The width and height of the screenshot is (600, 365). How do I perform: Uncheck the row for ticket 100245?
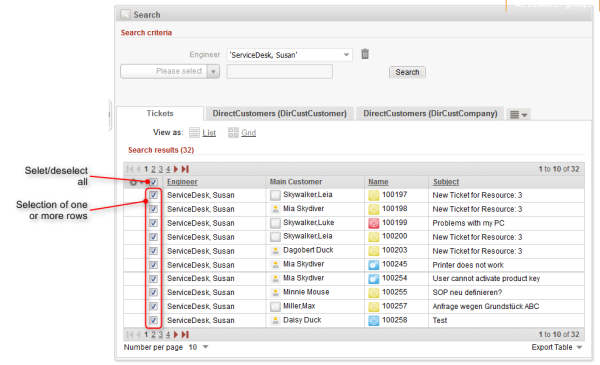[153, 265]
